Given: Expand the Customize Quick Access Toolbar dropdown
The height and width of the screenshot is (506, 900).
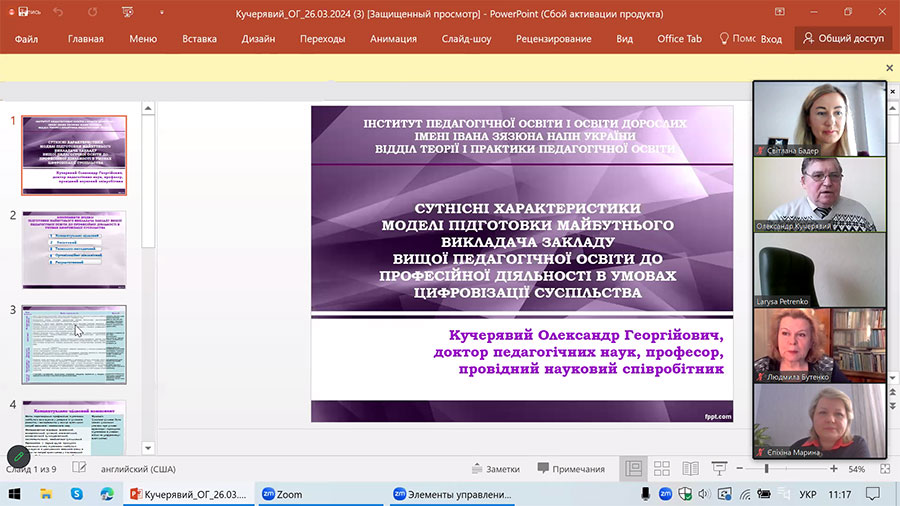Looking at the screenshot, I should (x=160, y=12).
